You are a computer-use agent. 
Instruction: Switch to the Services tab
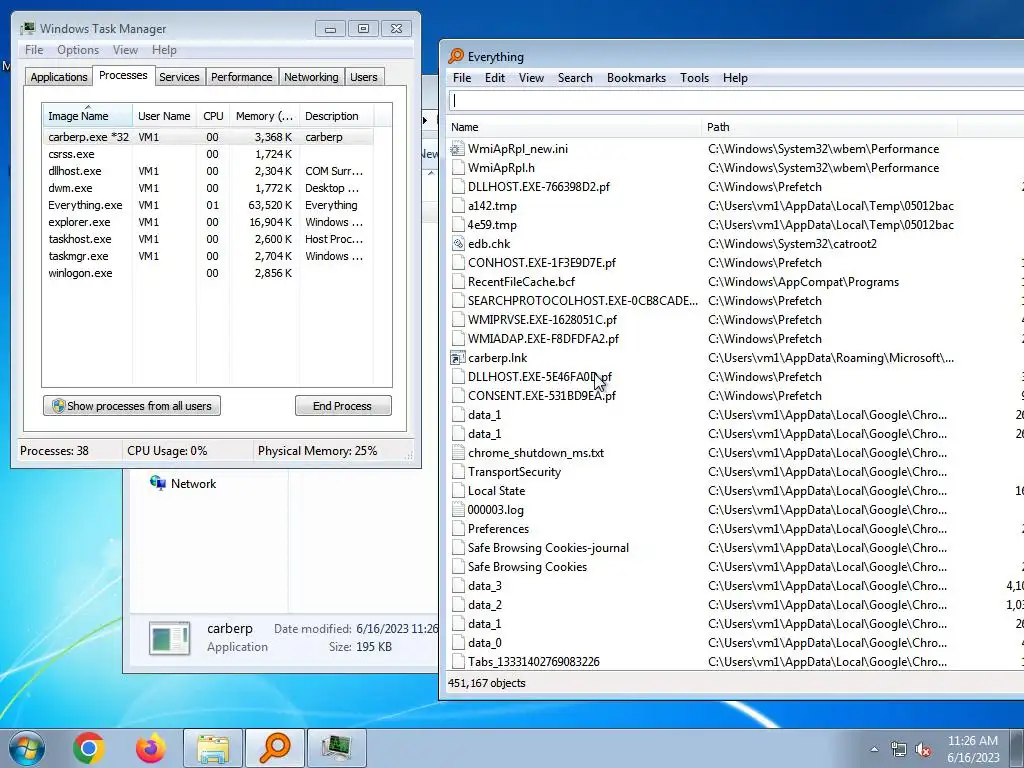click(179, 77)
